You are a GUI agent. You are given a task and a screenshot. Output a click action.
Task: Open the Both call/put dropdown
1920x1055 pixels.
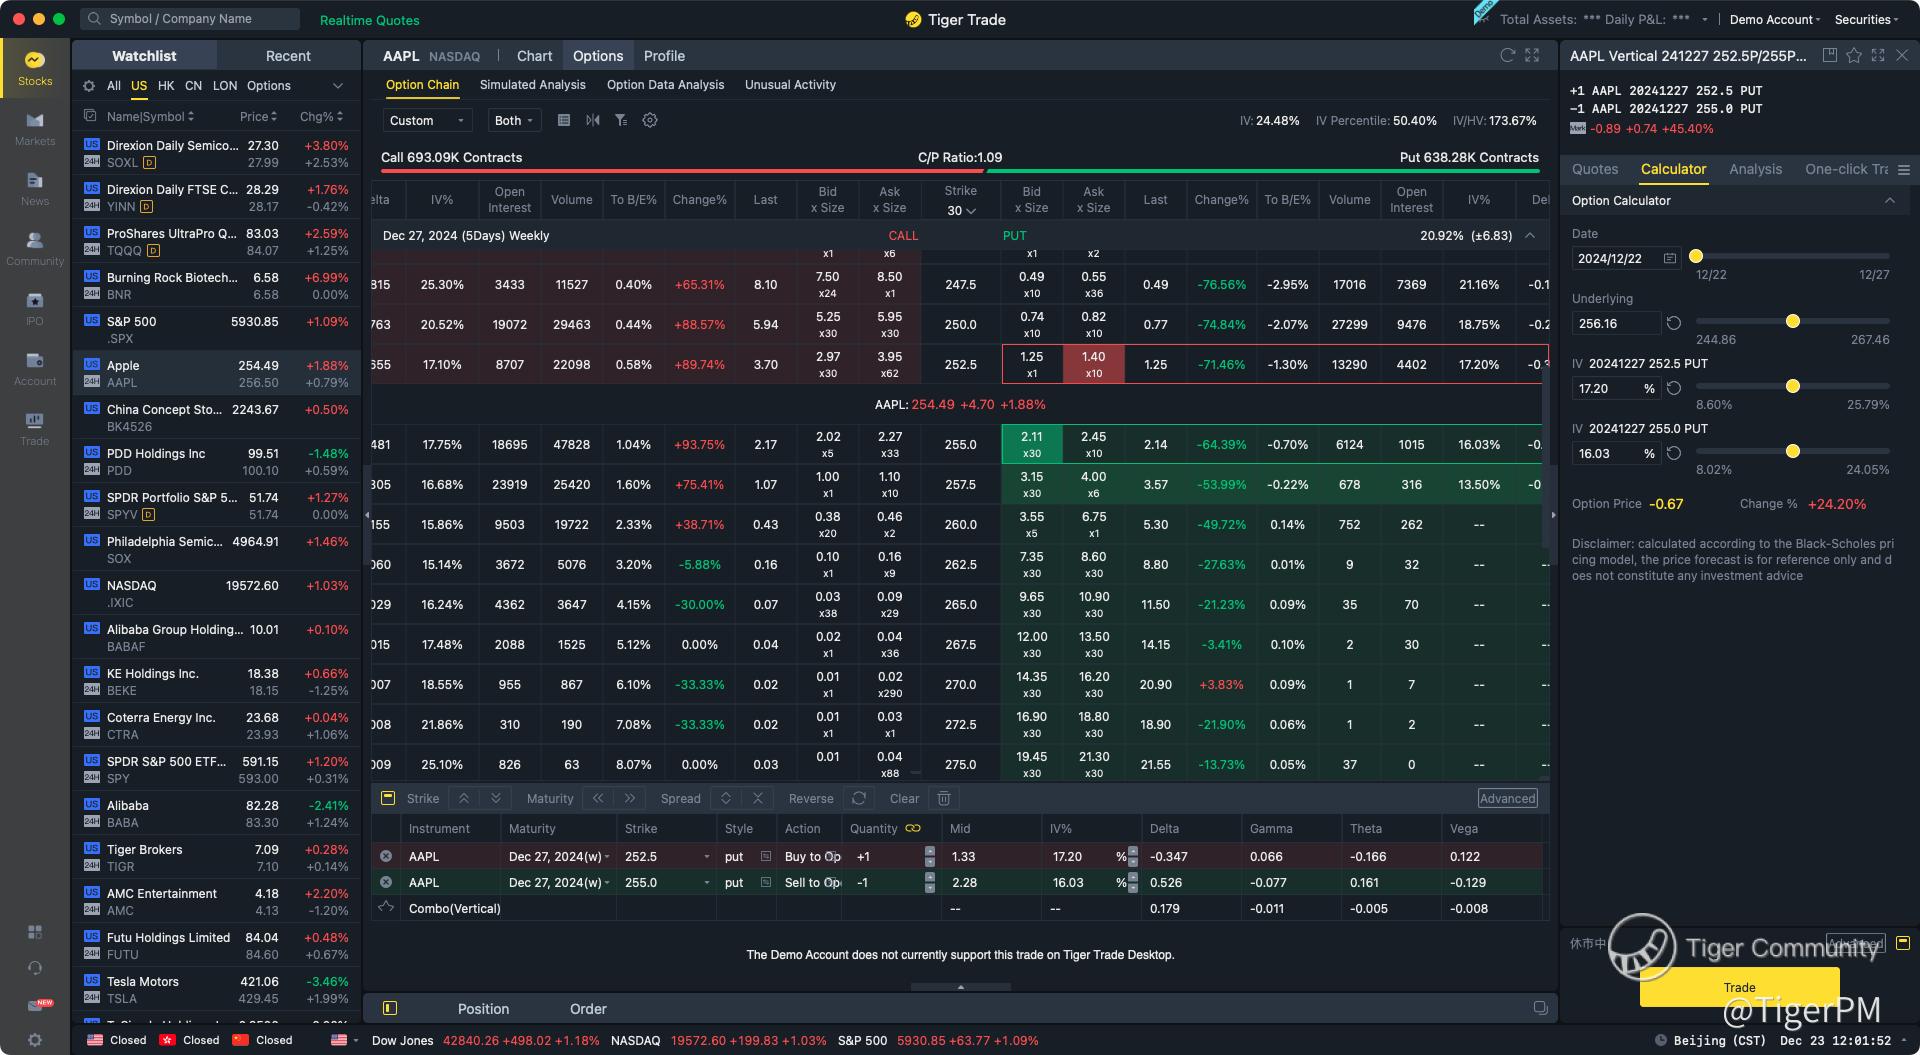[x=514, y=120]
